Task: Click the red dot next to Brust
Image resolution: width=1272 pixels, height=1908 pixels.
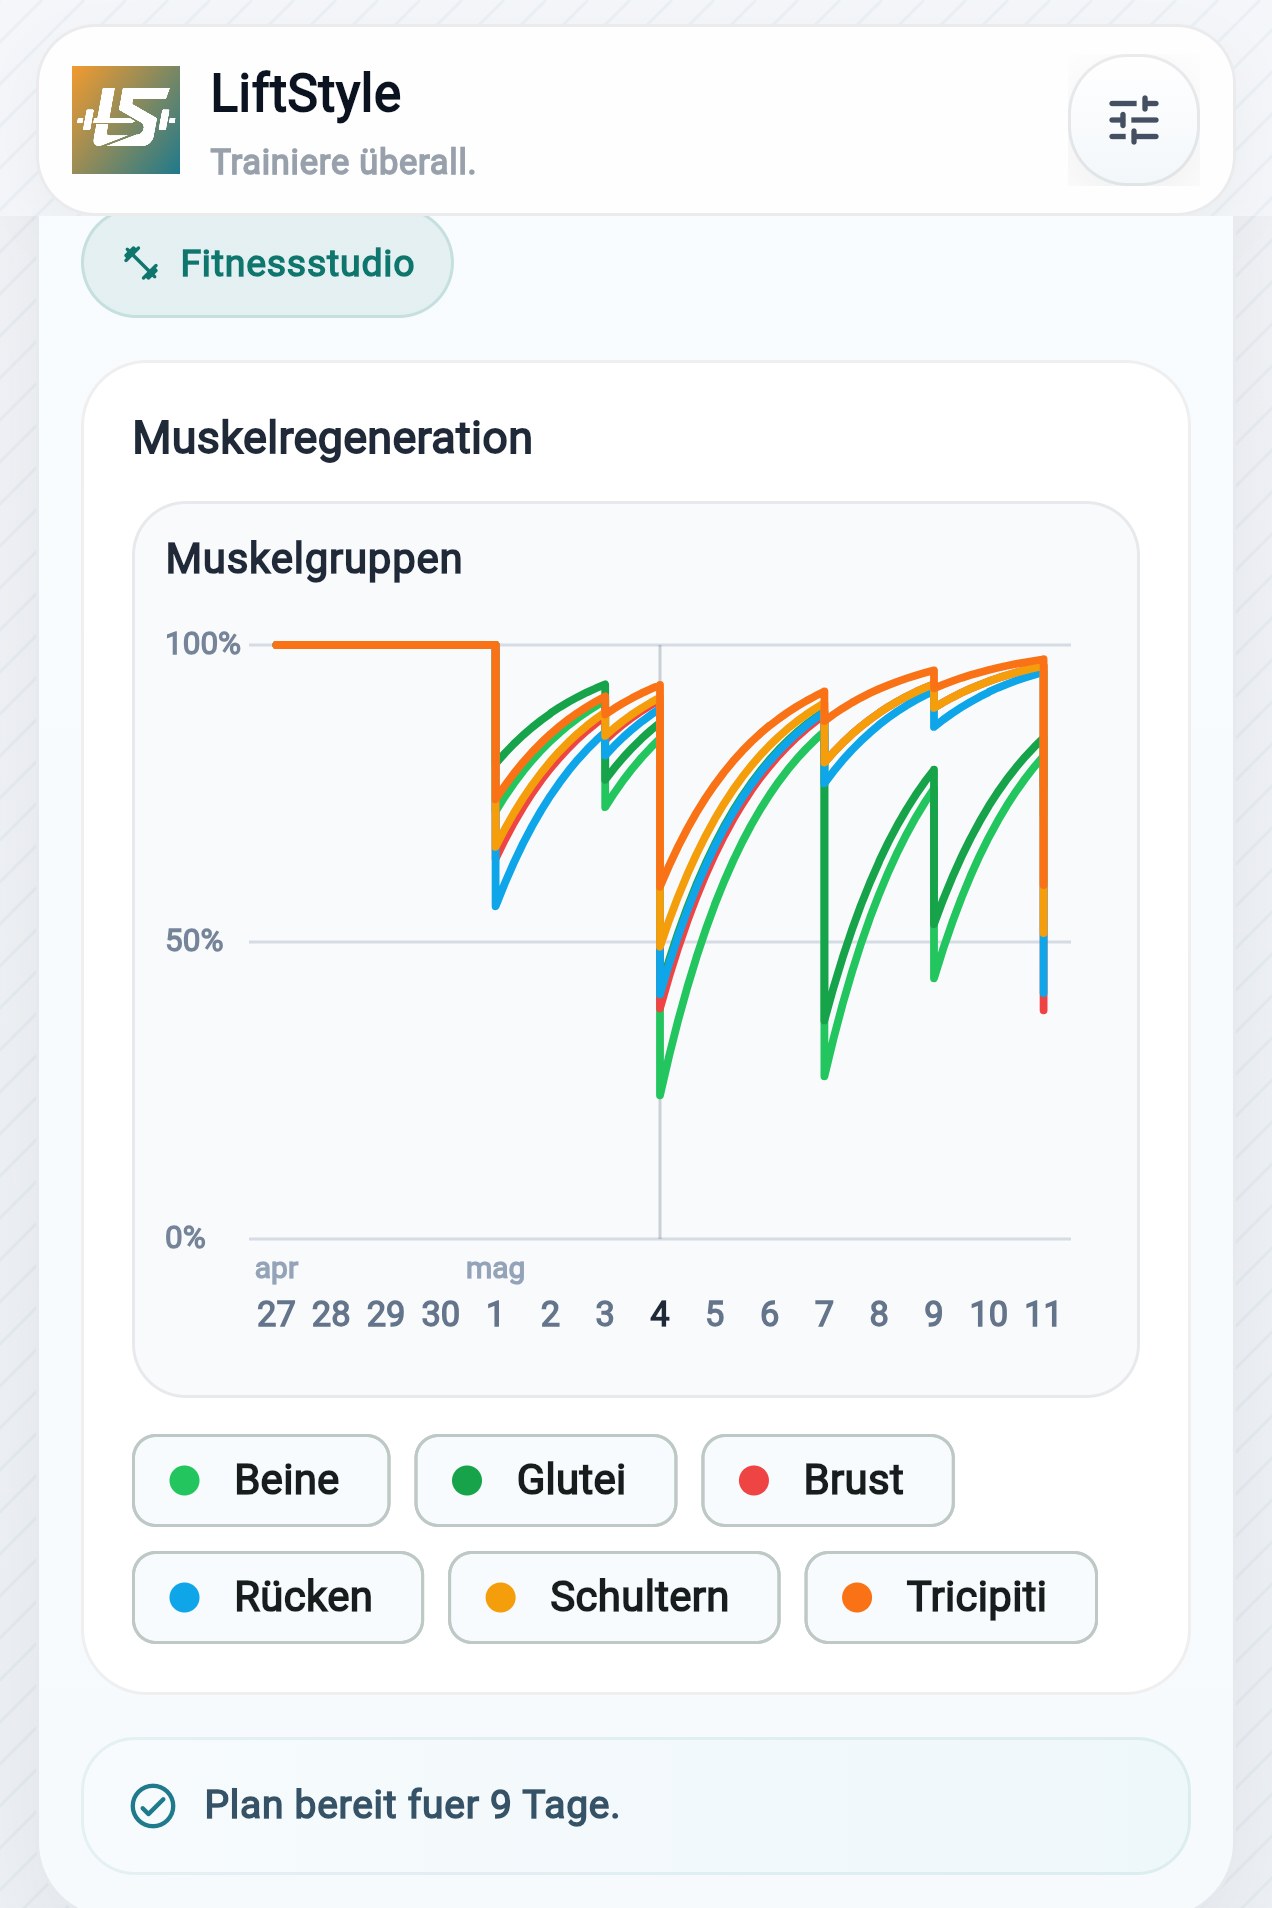Action: [x=754, y=1480]
